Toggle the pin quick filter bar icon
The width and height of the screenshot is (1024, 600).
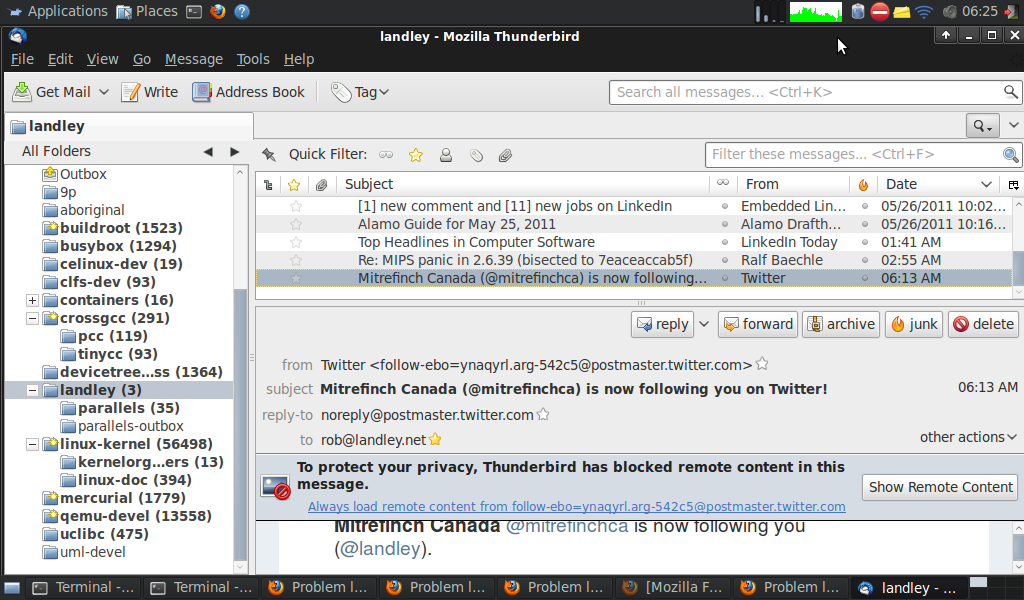pos(268,155)
